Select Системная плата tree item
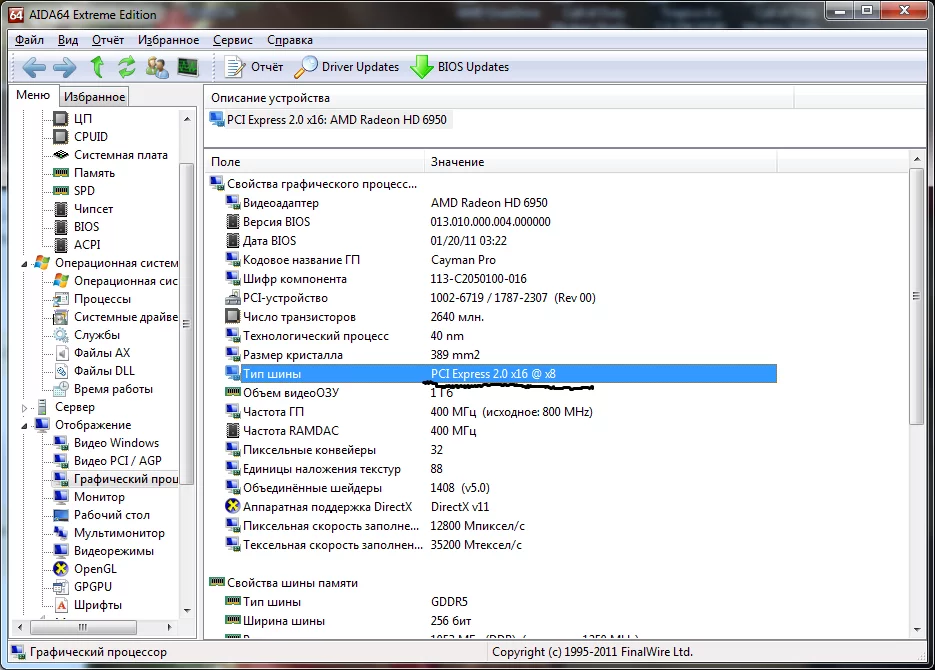 [x=111, y=155]
